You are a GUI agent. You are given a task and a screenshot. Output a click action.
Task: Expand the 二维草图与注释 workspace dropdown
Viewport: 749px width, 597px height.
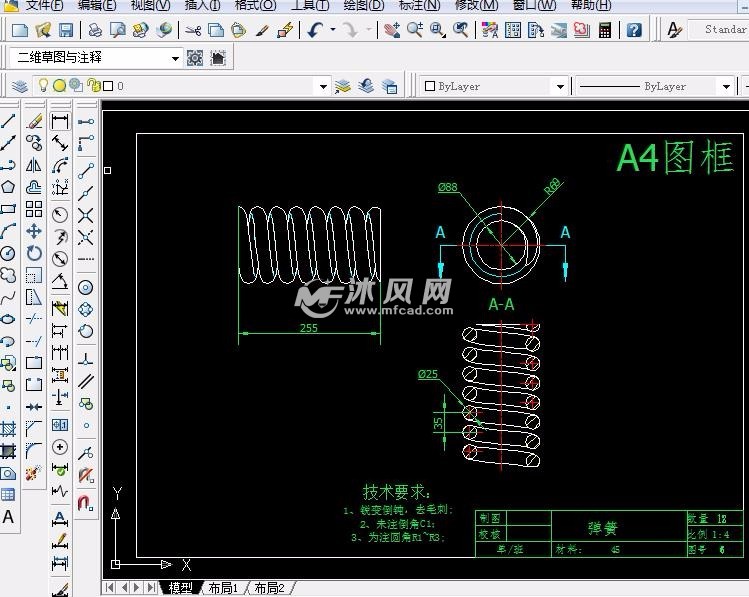pyautogui.click(x=175, y=58)
